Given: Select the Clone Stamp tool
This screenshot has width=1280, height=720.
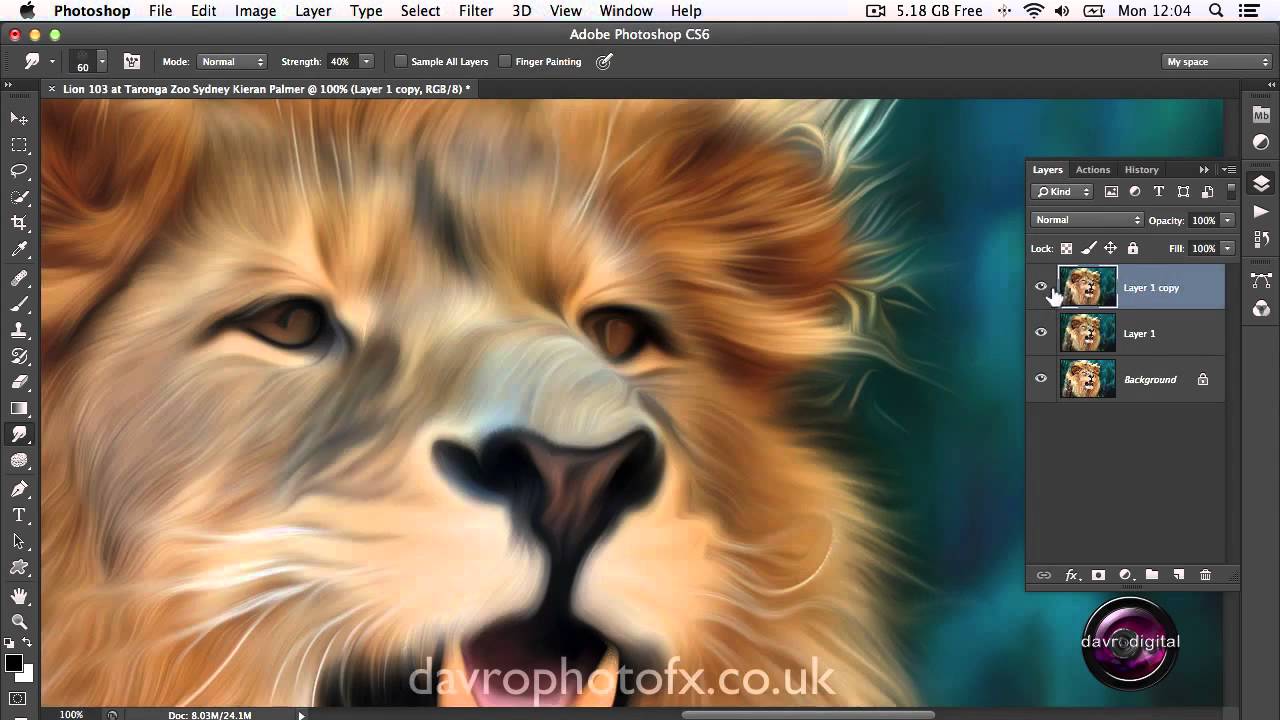Looking at the screenshot, I should tap(19, 330).
